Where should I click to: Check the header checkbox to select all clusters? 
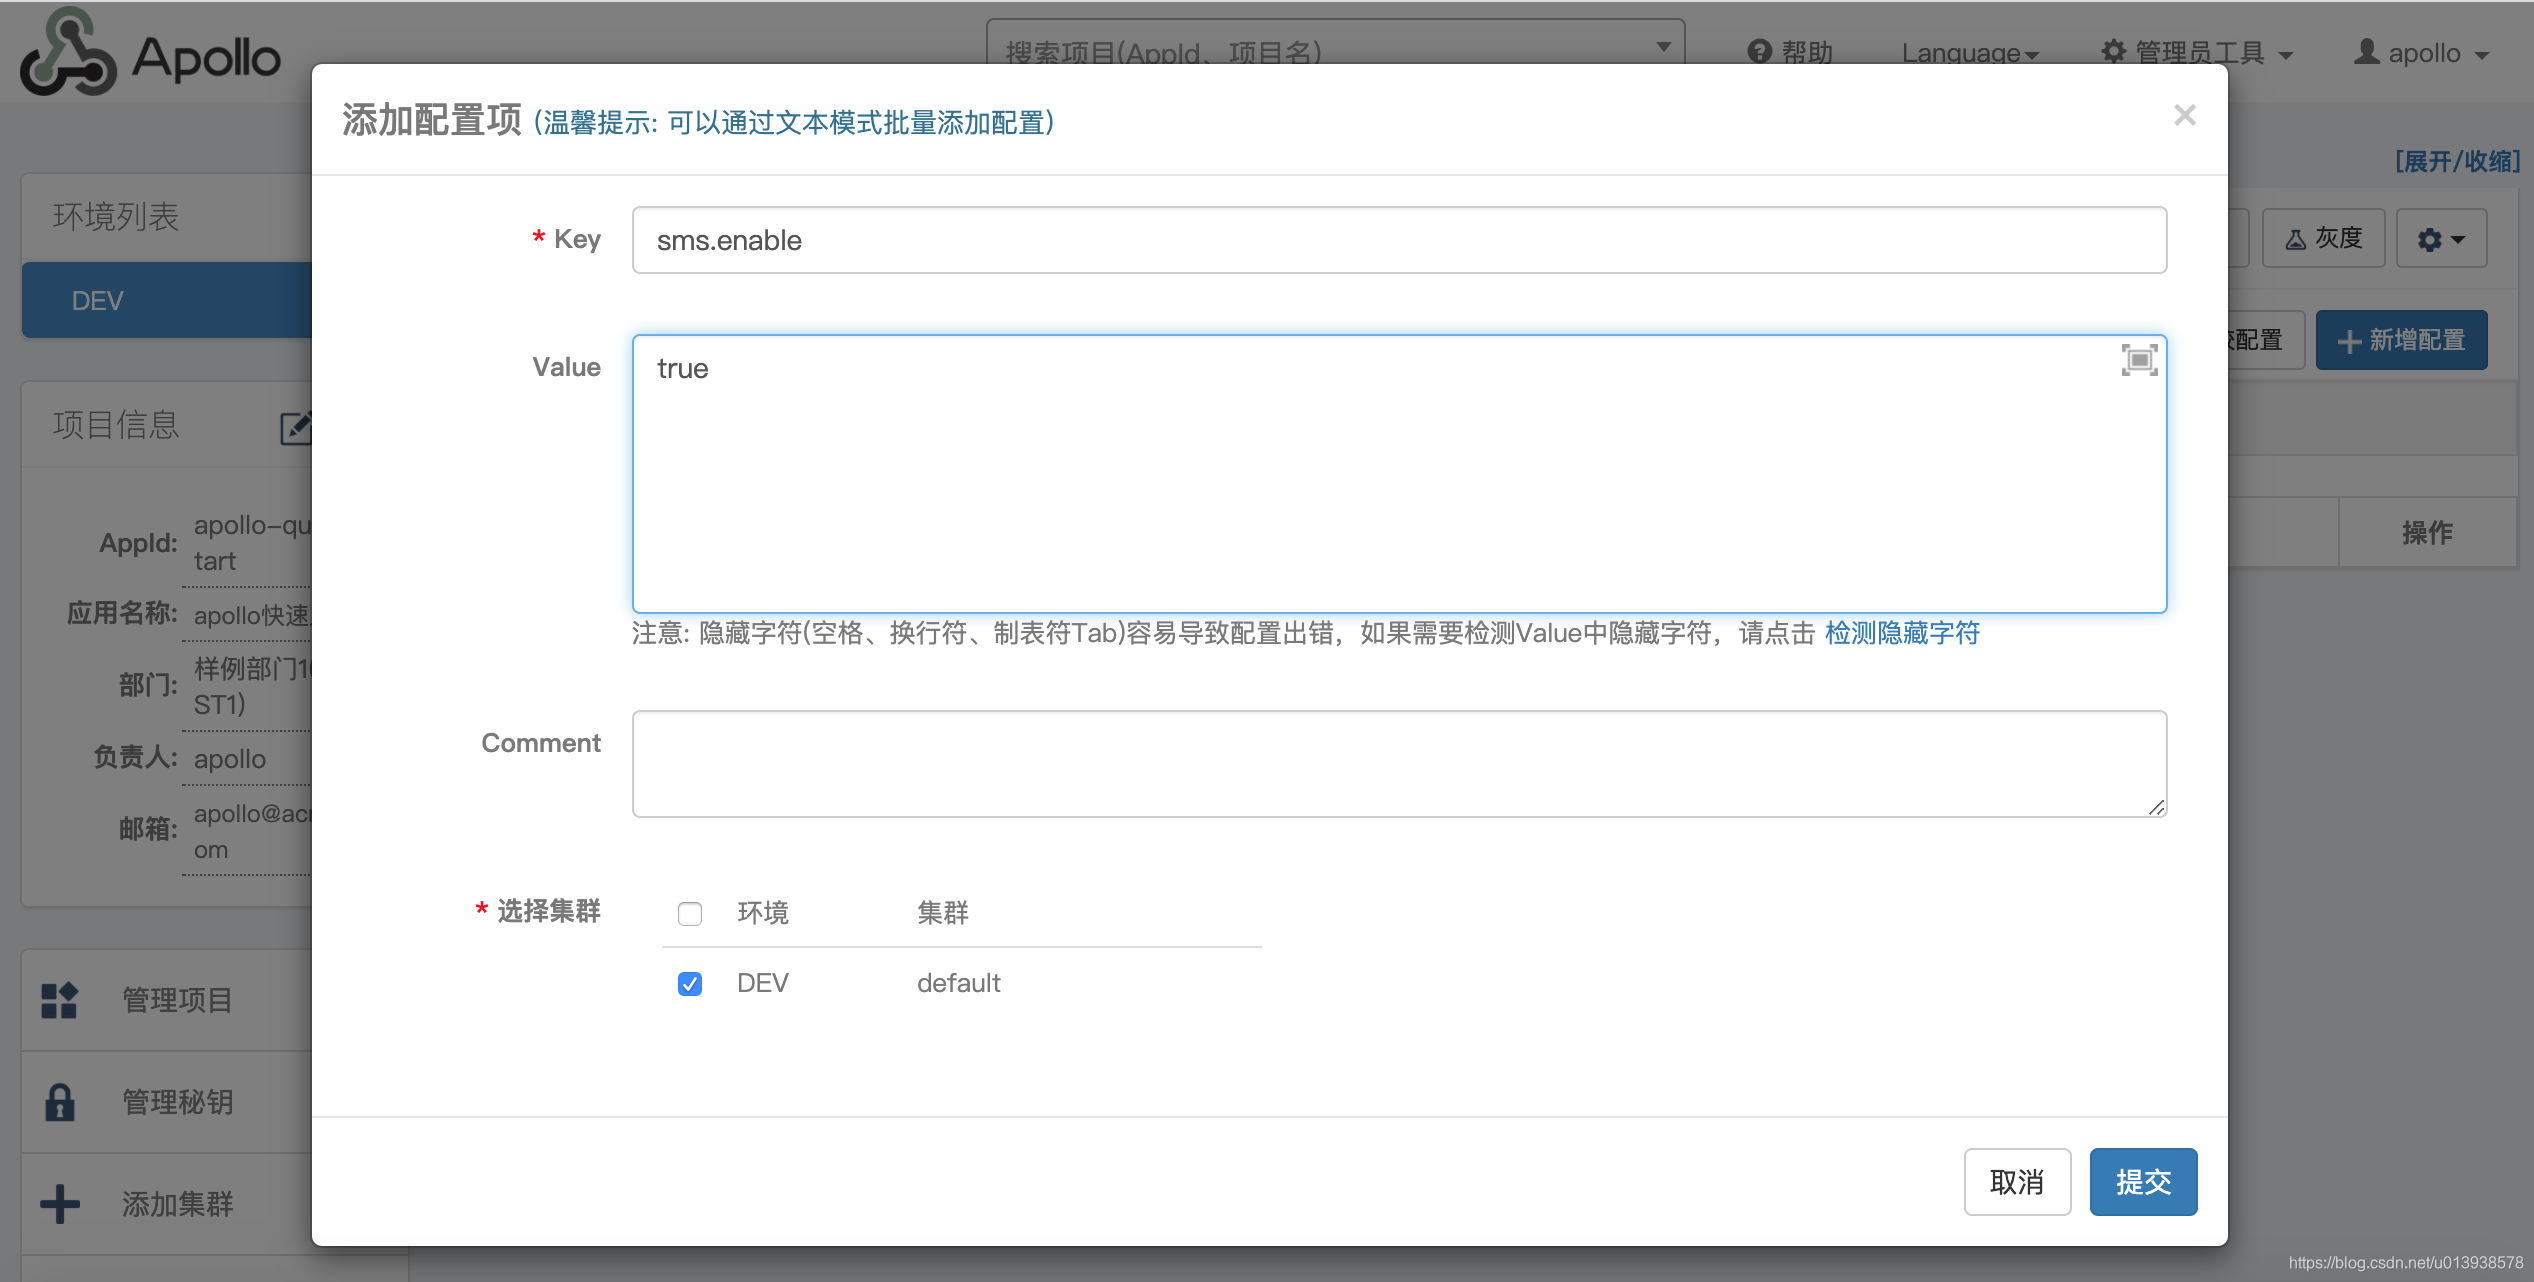(689, 913)
